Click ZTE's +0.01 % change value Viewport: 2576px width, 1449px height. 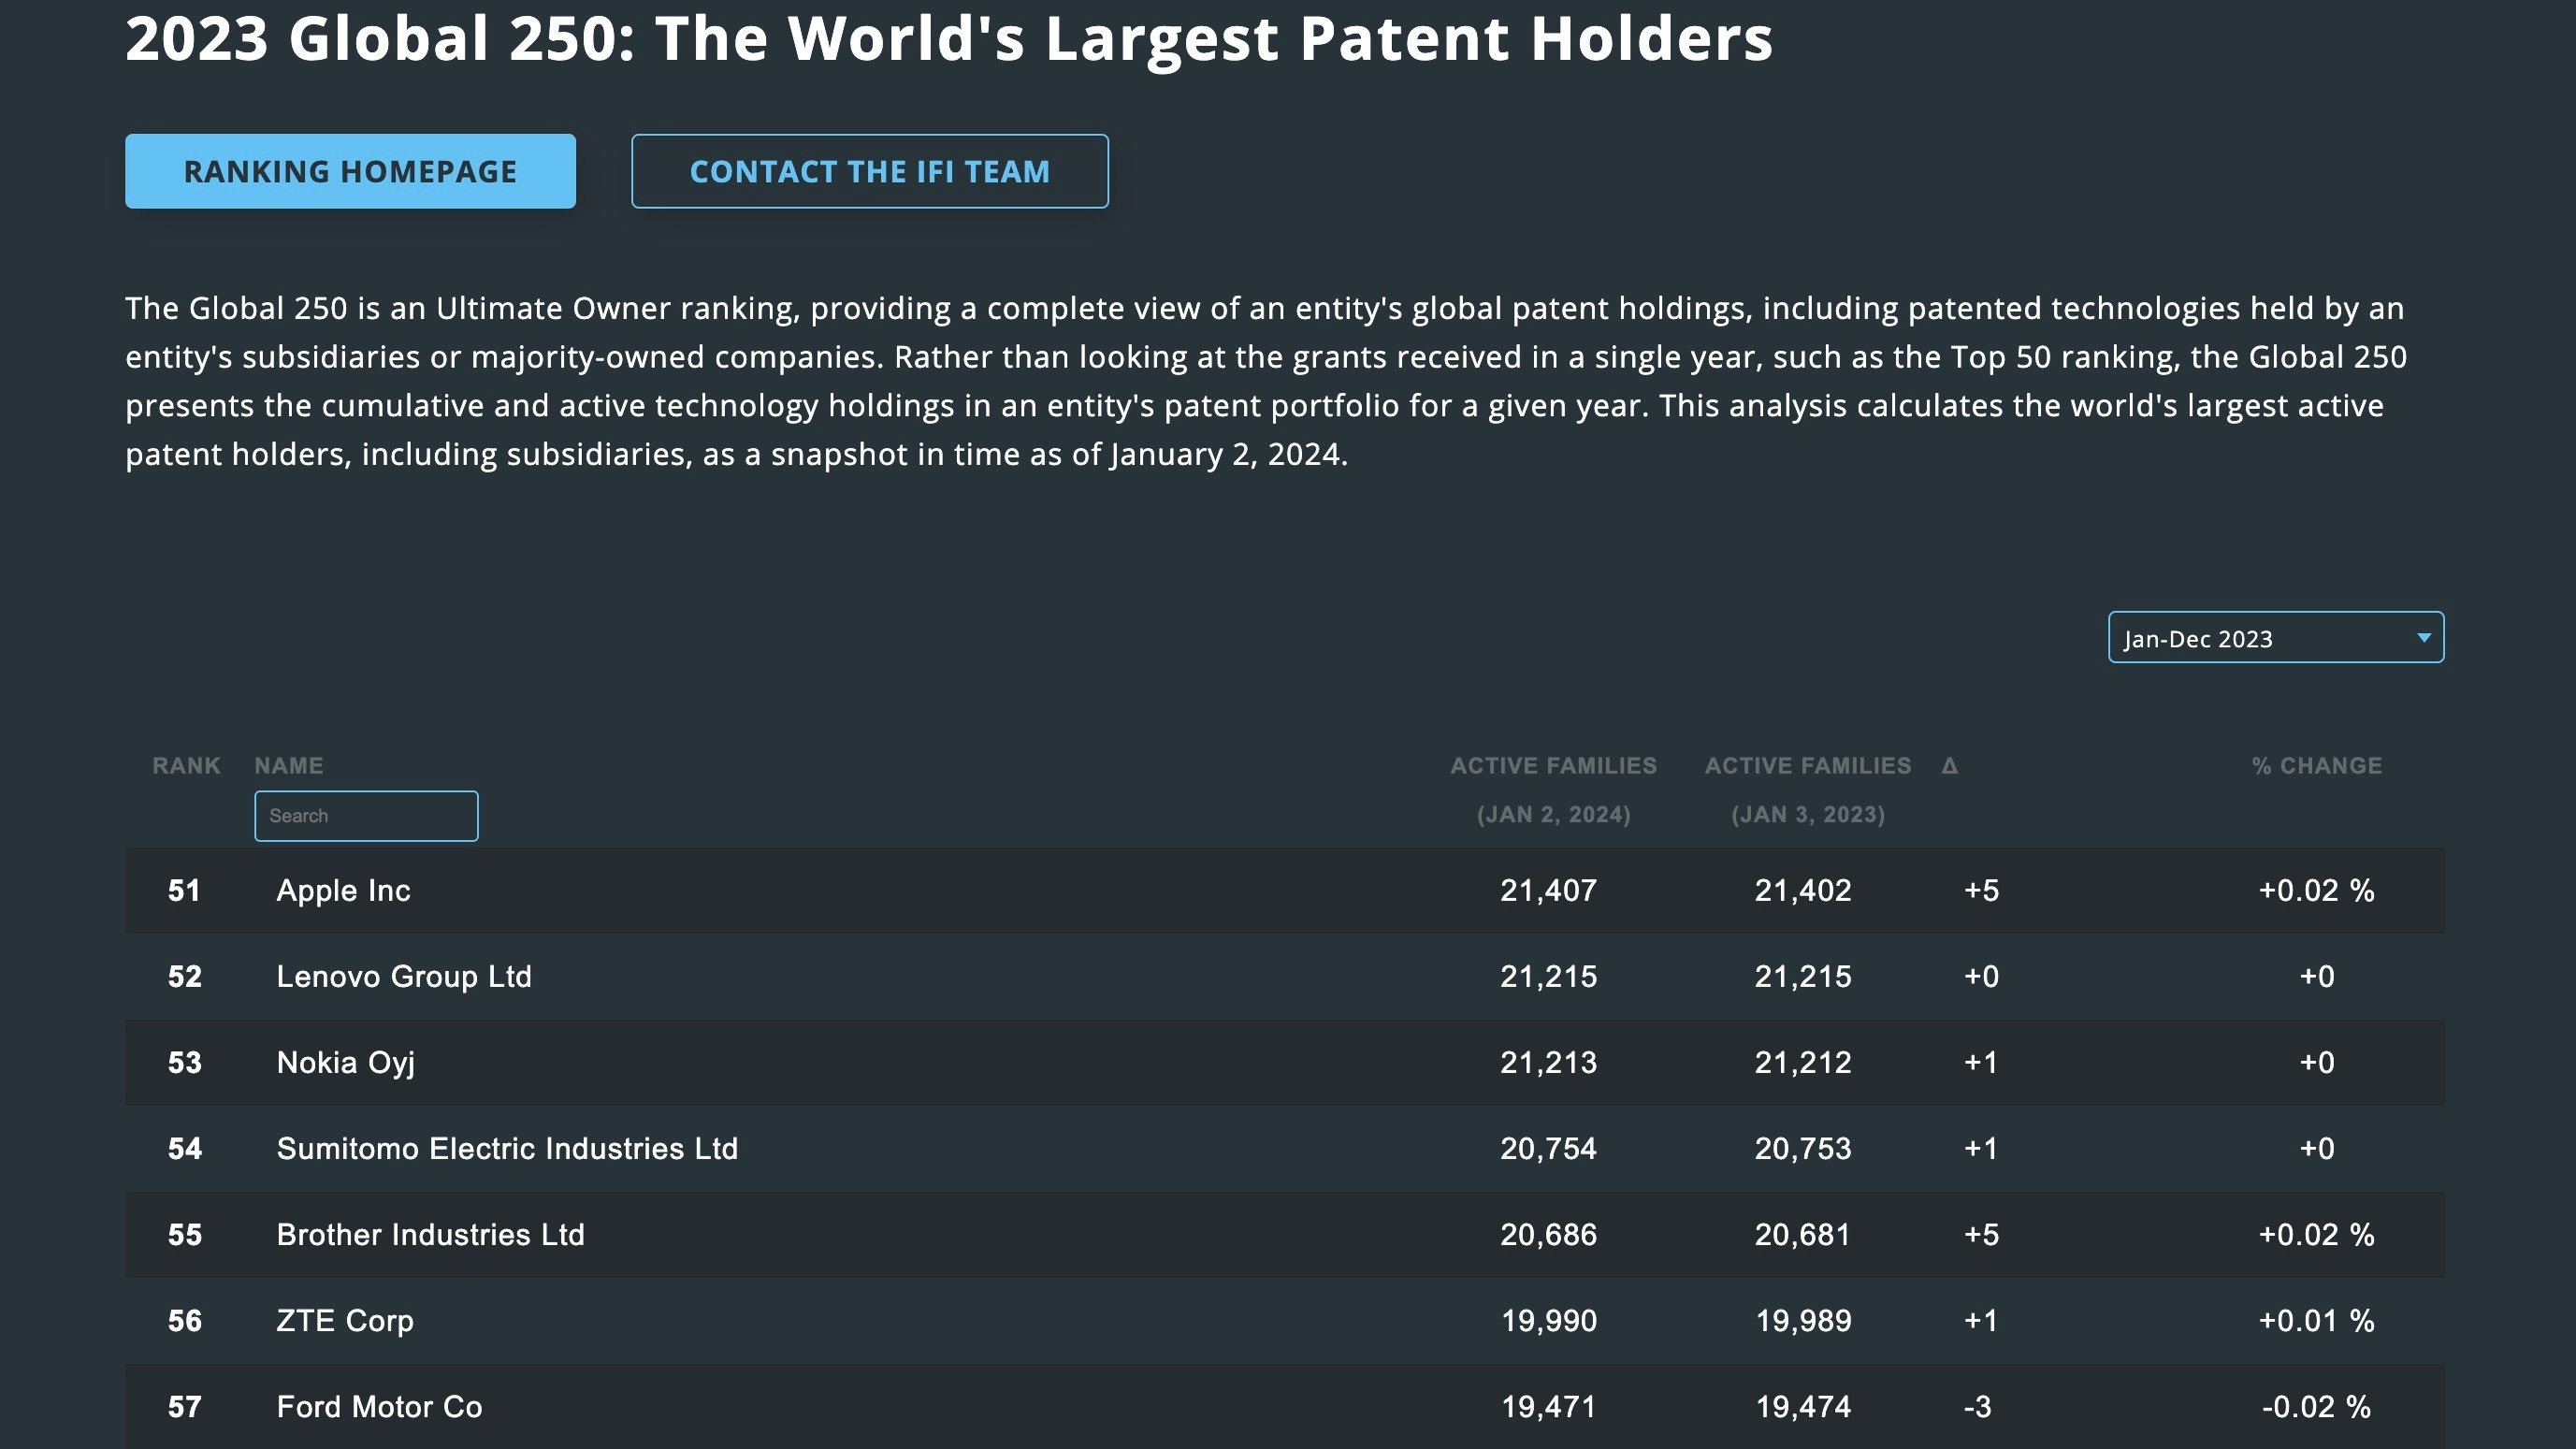pyautogui.click(x=2316, y=1320)
